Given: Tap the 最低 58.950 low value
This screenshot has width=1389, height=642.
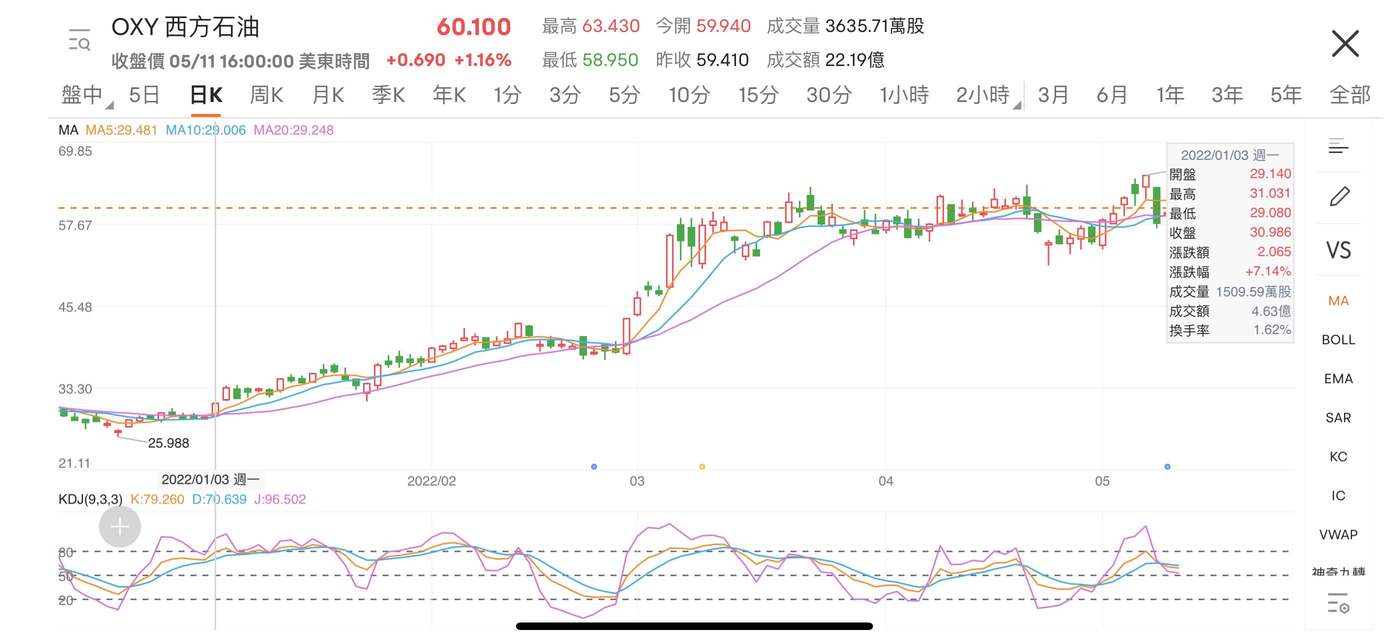Looking at the screenshot, I should pos(590,60).
